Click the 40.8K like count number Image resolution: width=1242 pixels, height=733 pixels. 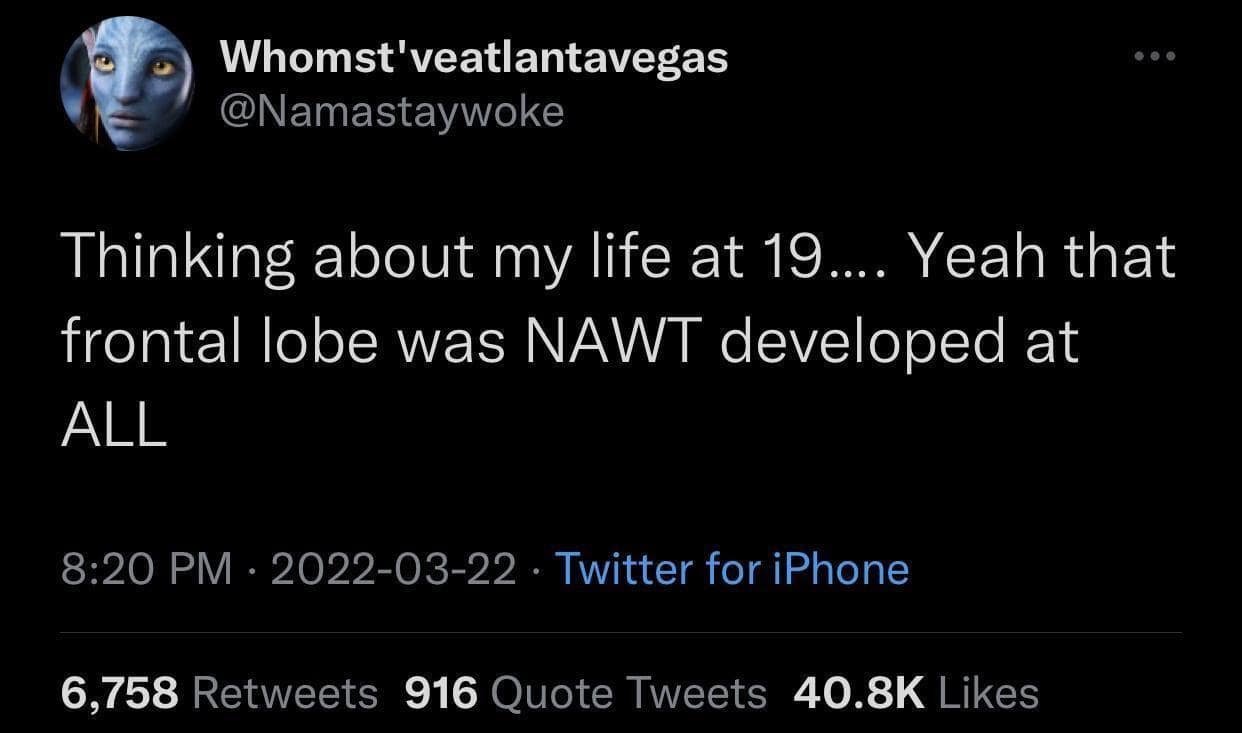[859, 692]
